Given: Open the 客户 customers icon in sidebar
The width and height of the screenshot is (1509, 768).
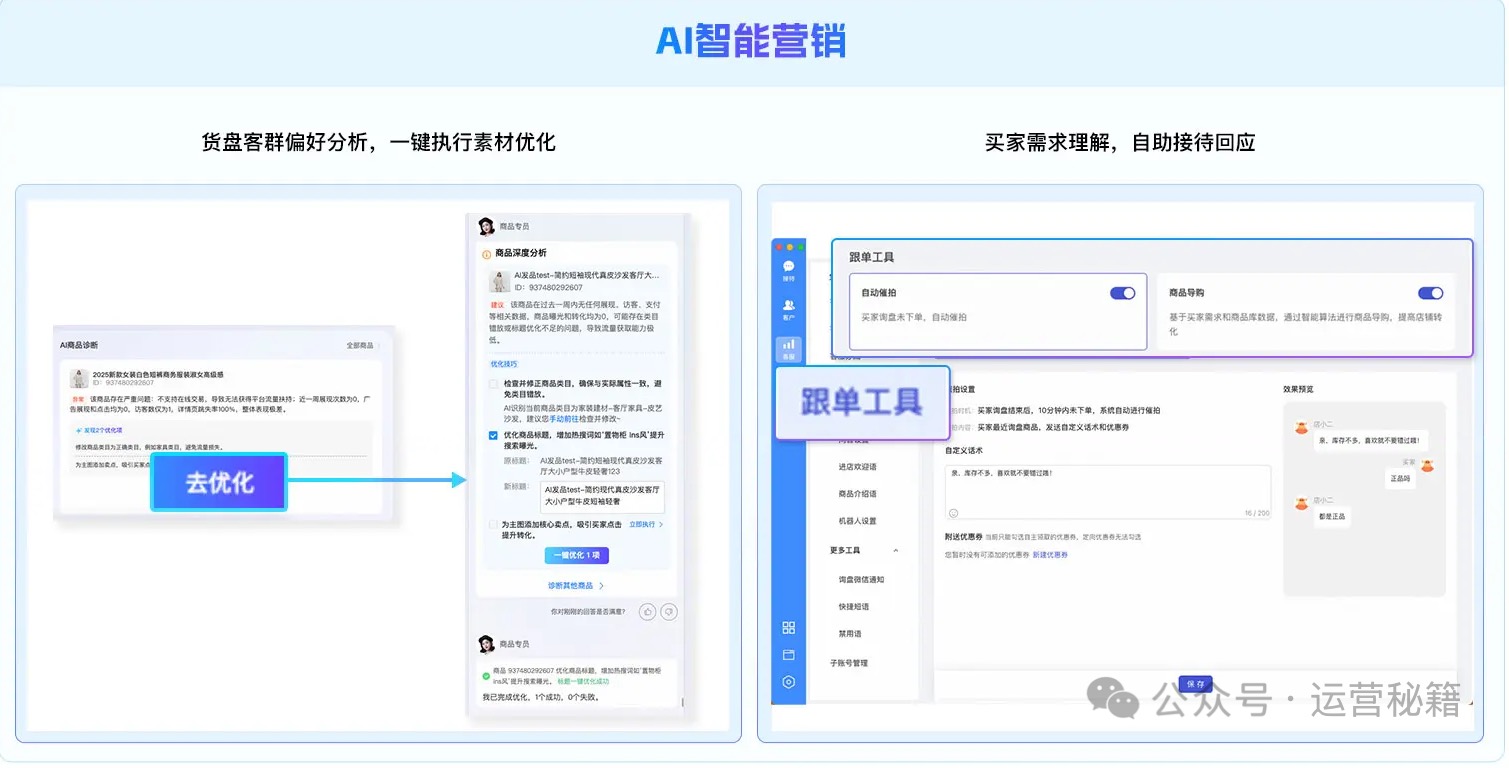Looking at the screenshot, I should point(788,306).
